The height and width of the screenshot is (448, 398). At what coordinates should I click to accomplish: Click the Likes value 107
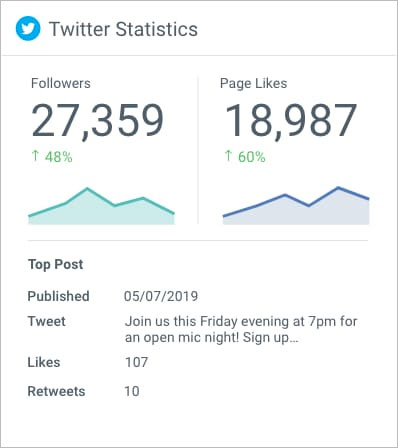tap(136, 362)
